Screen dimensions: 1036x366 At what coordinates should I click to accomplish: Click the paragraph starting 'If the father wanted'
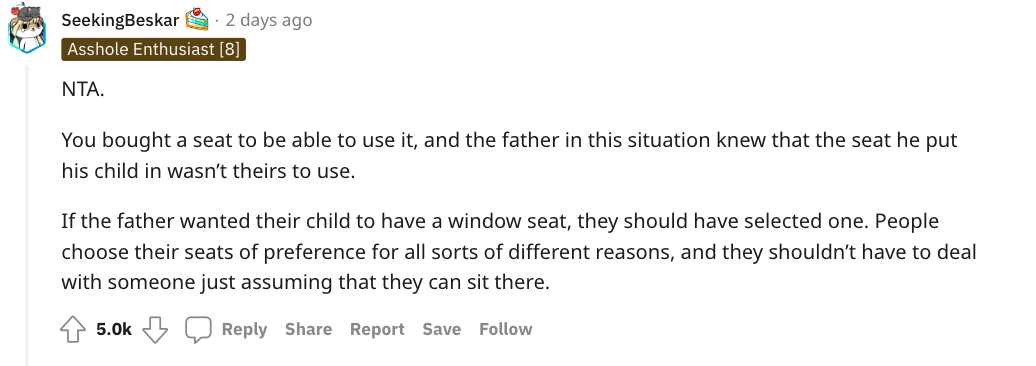pyautogui.click(x=519, y=252)
